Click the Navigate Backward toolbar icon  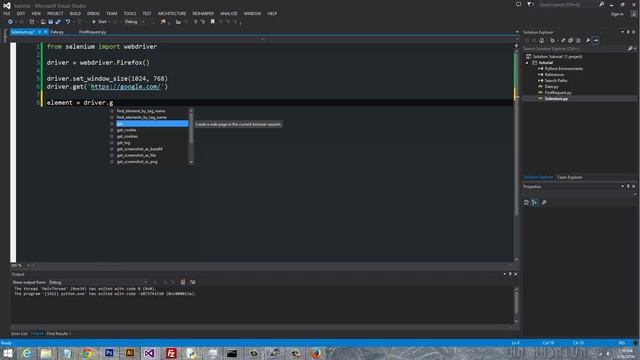pyautogui.click(x=10, y=22)
